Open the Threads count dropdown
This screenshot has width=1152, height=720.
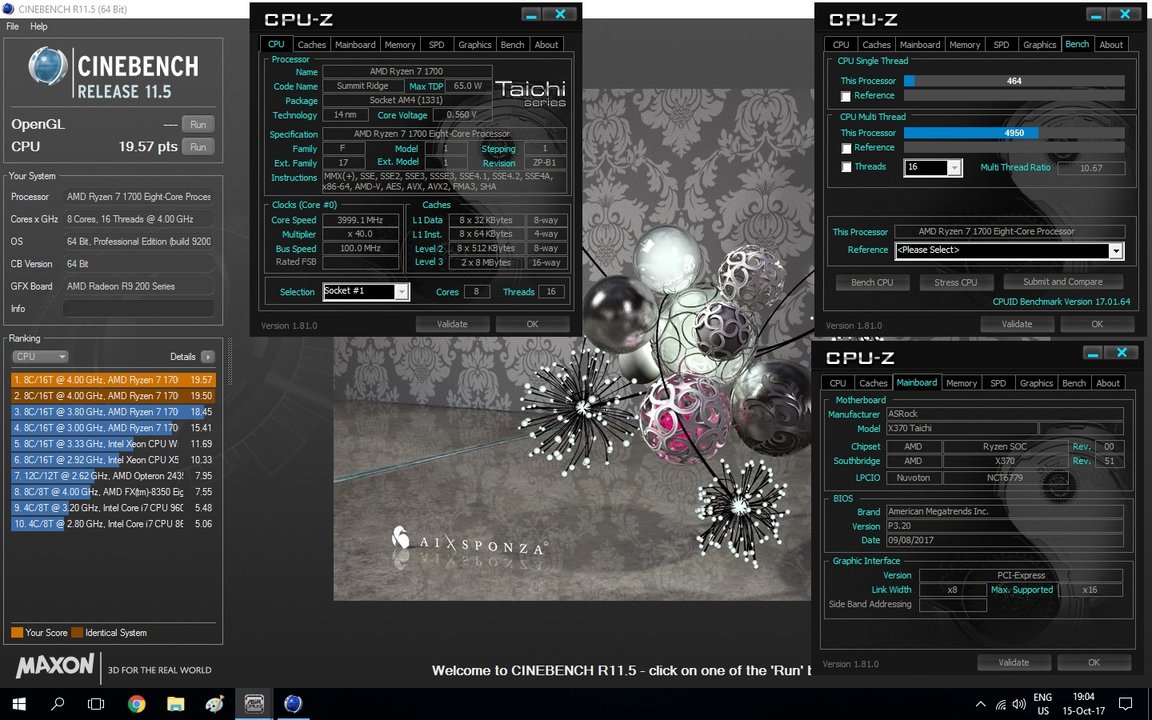tap(954, 168)
